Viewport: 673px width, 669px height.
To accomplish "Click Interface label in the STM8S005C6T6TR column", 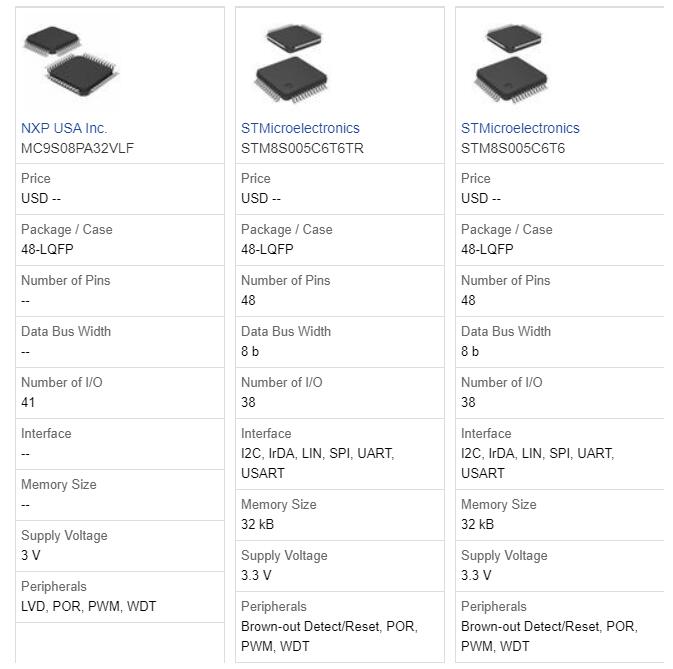I will [x=266, y=433].
